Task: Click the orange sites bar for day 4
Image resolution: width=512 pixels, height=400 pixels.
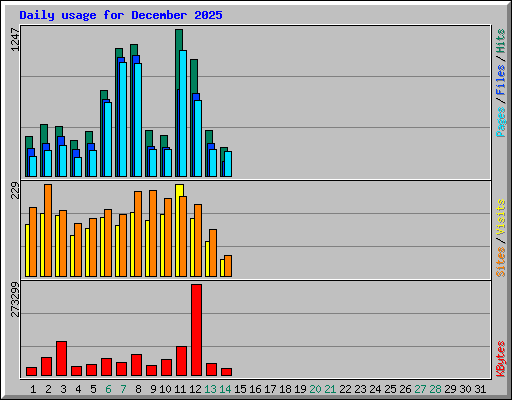Action: (x=78, y=250)
